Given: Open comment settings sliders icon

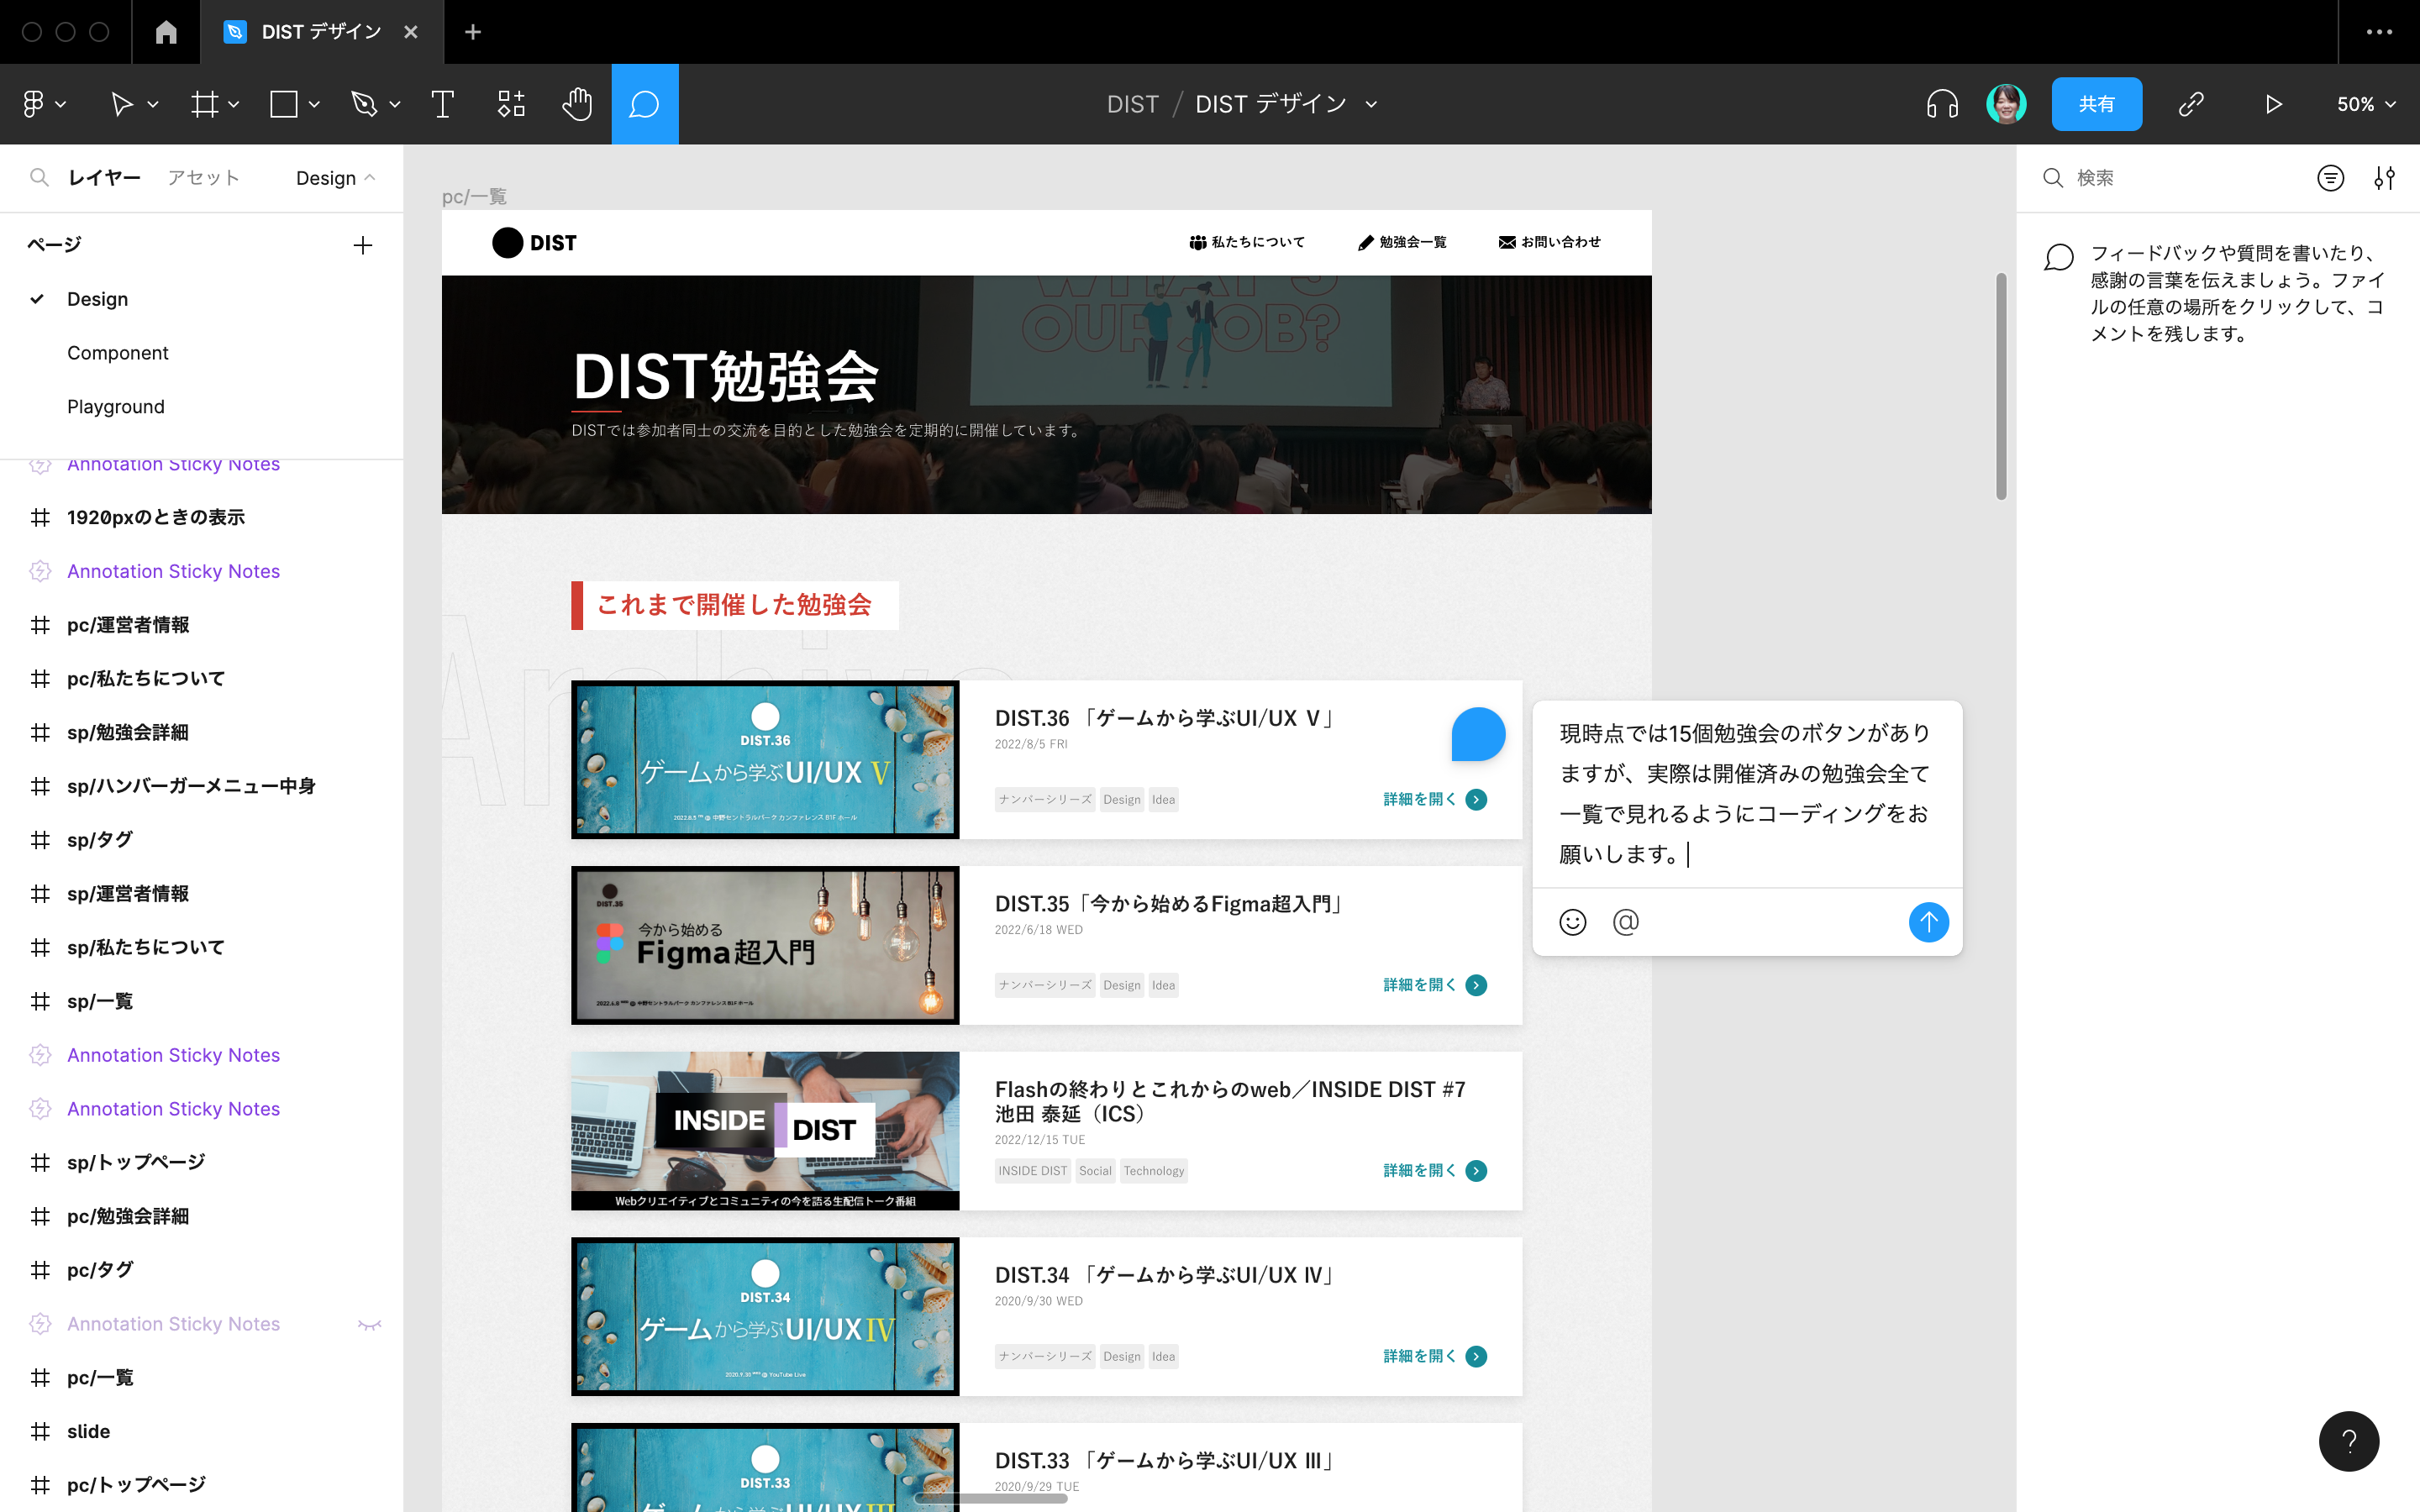Looking at the screenshot, I should point(2385,178).
